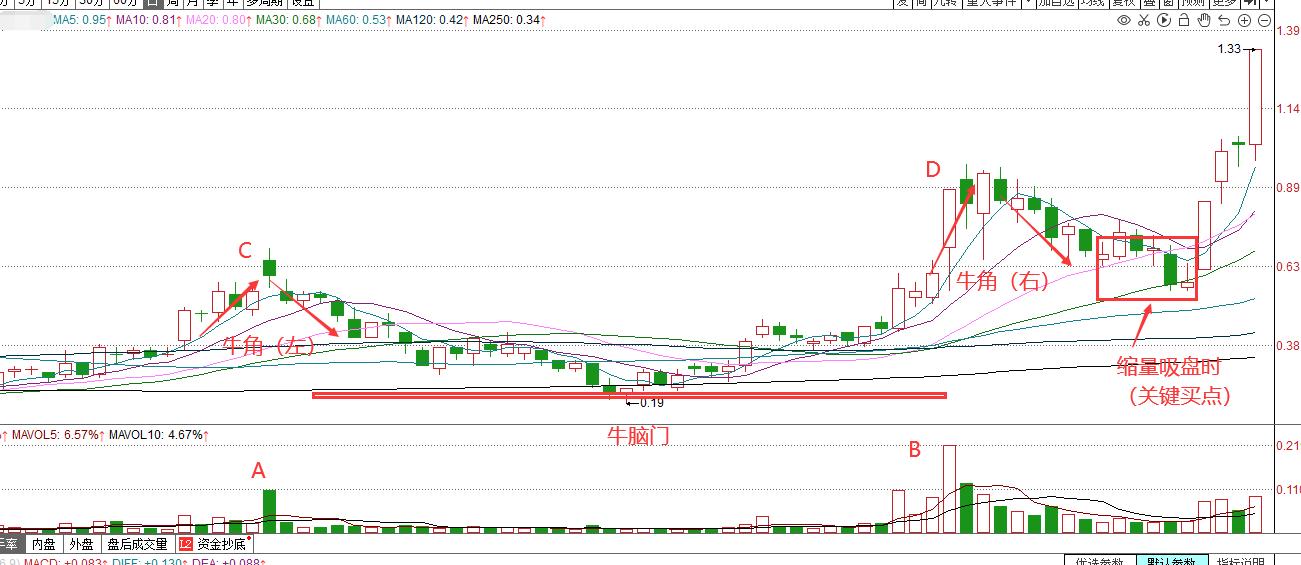Click the MA10: 0.81 indicator label
Screen dimensions: 1301x565
[x=146, y=20]
